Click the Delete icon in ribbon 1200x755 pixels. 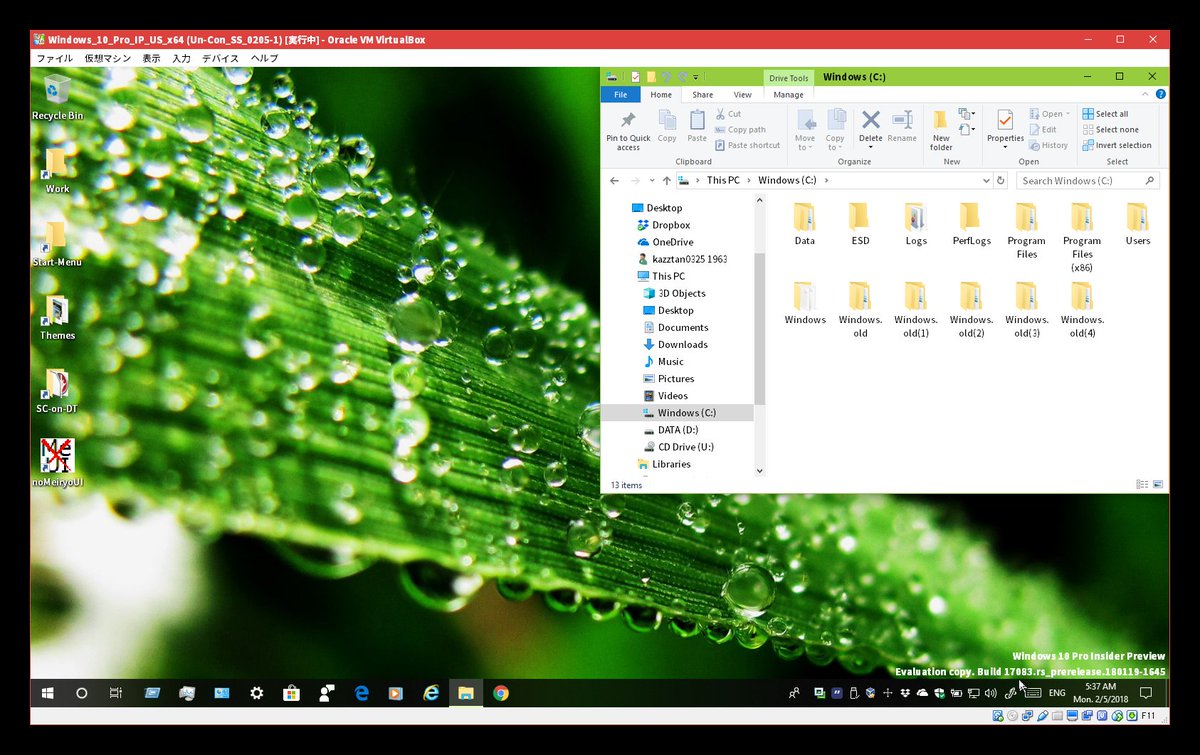871,119
